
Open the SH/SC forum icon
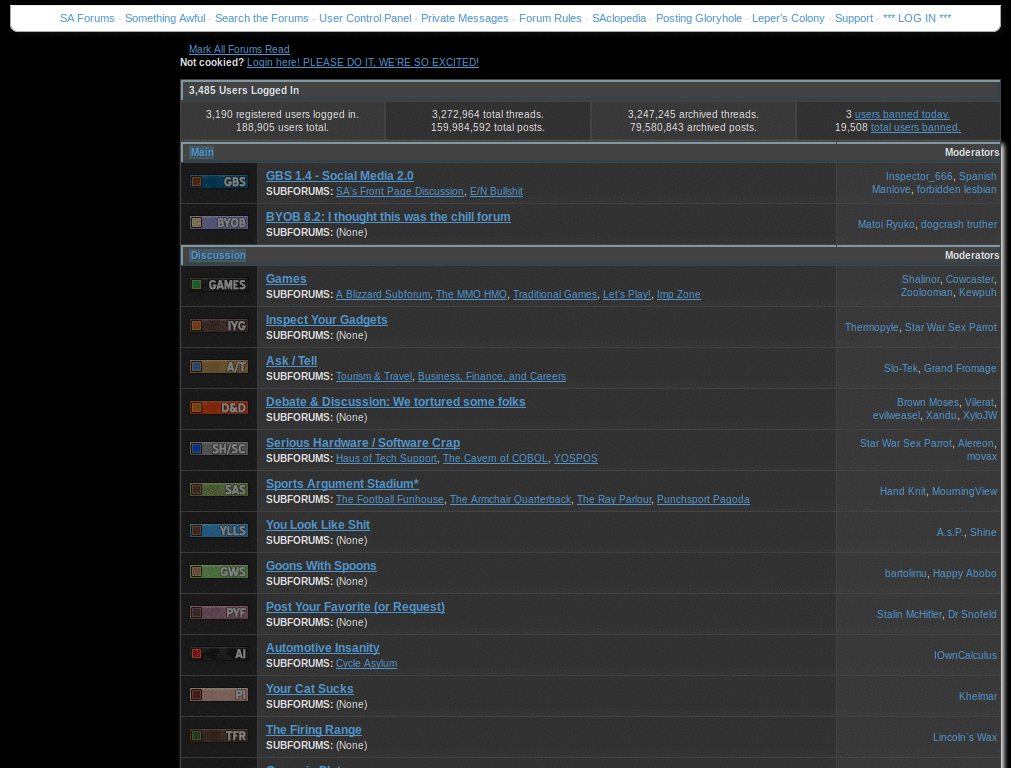(219, 449)
